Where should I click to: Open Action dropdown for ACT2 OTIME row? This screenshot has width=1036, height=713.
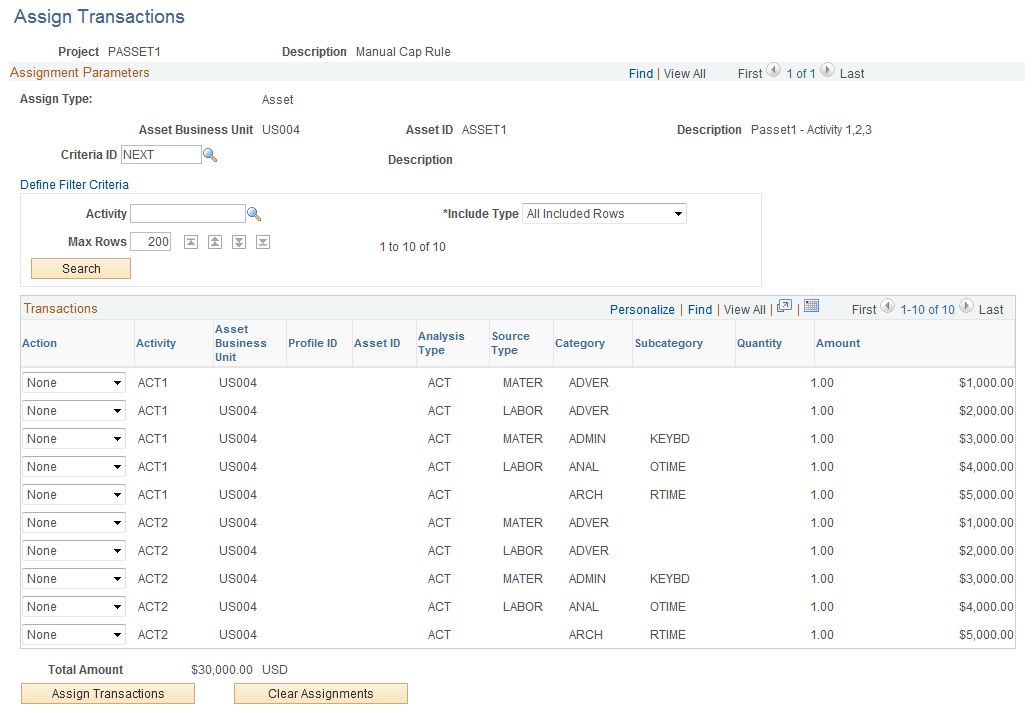[x=73, y=607]
